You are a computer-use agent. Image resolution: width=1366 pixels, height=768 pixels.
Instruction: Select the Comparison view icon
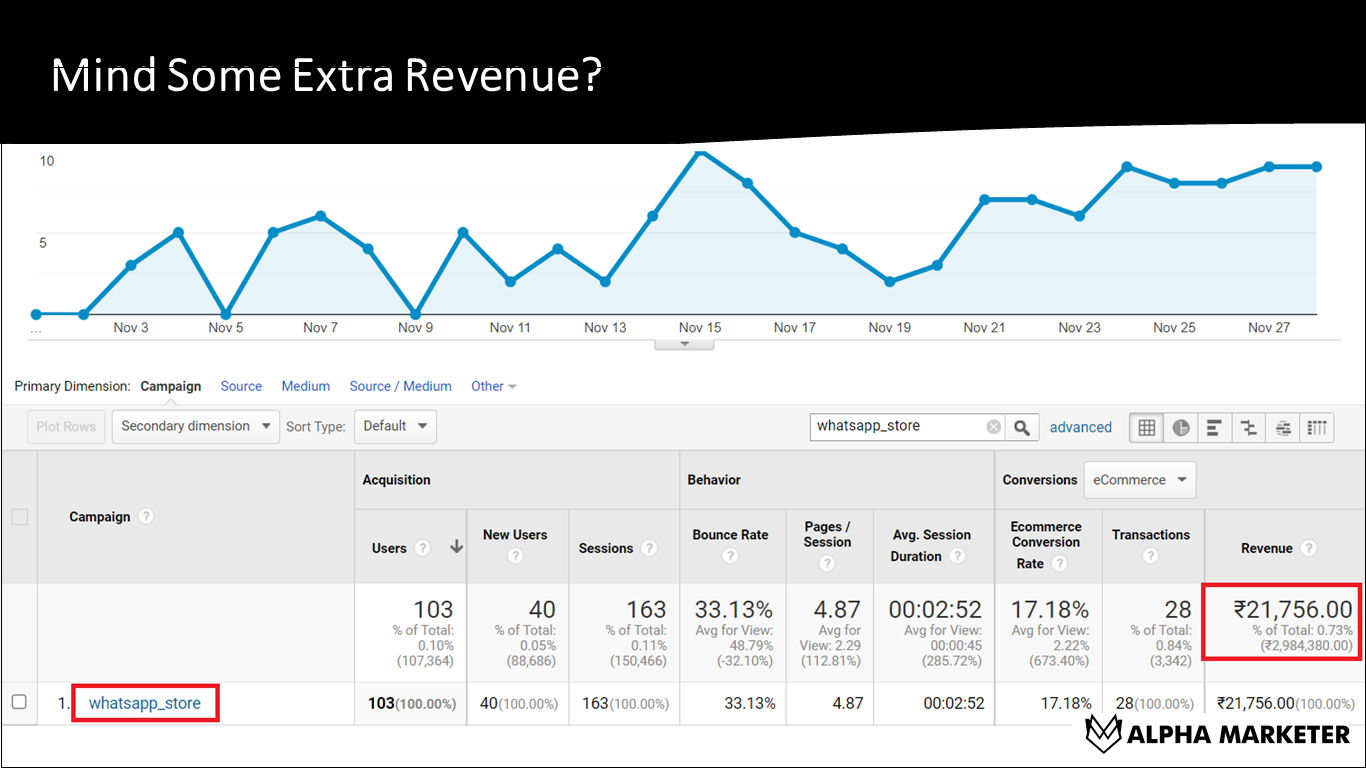coord(1249,427)
